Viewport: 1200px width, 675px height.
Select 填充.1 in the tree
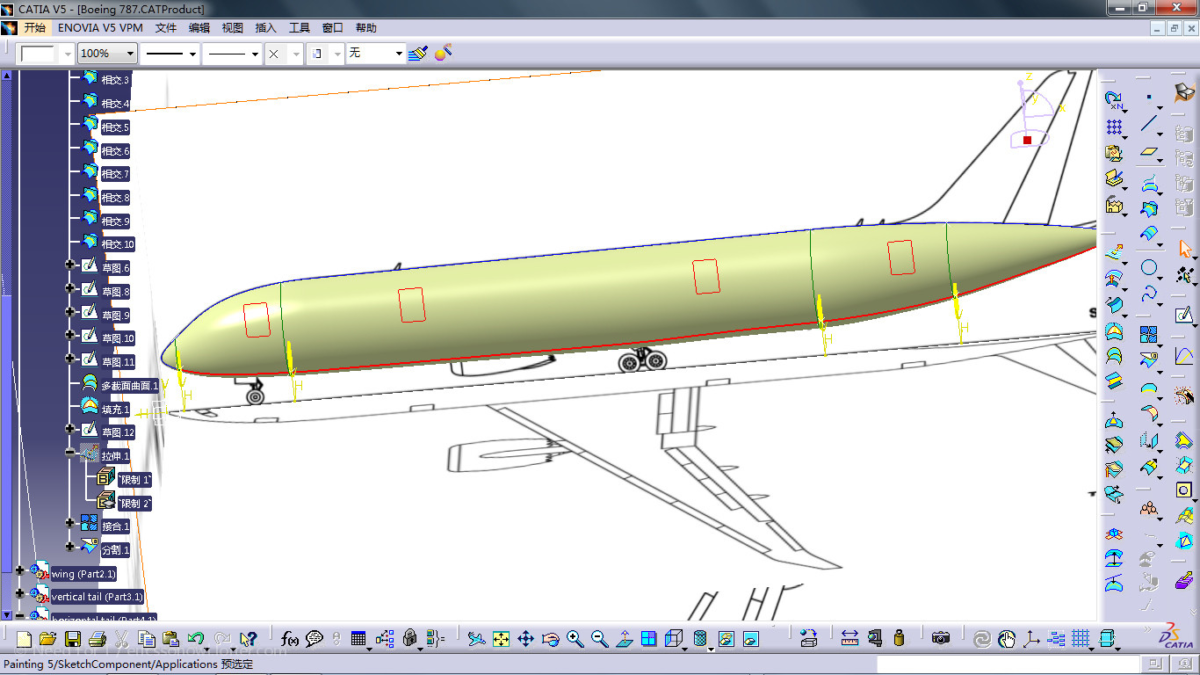115,409
